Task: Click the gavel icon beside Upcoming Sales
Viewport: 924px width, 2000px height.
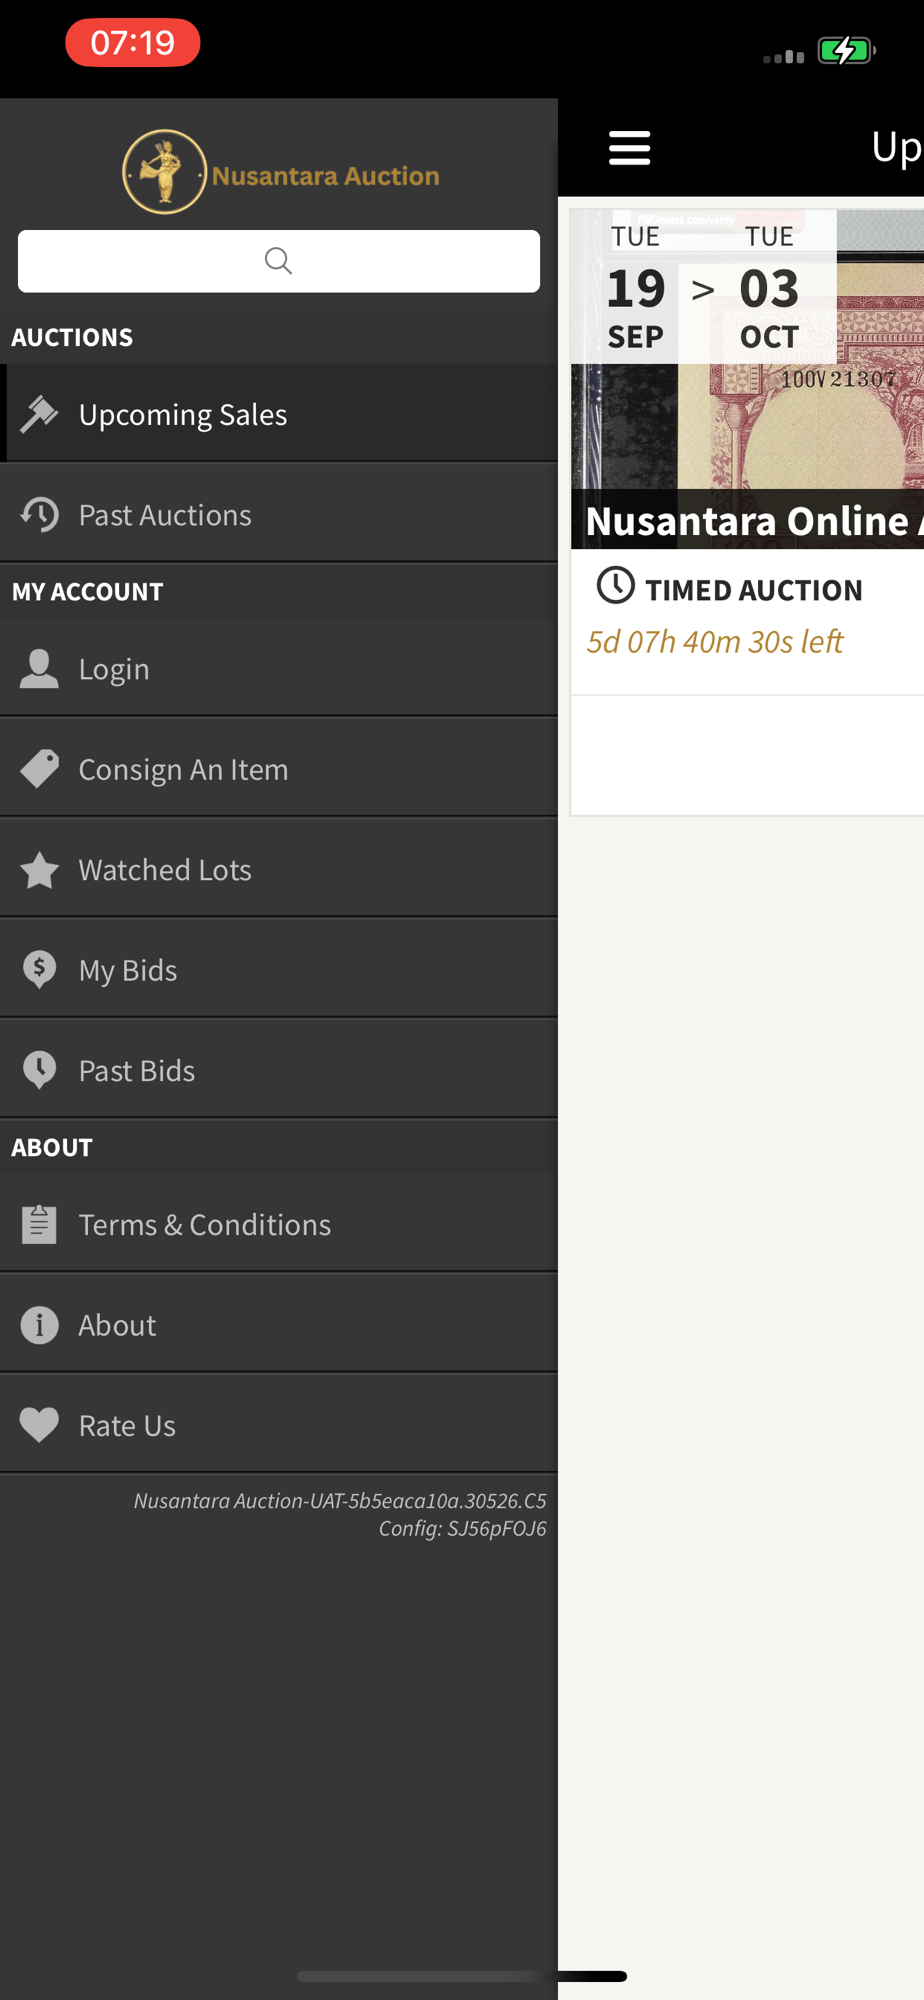Action: [40, 413]
